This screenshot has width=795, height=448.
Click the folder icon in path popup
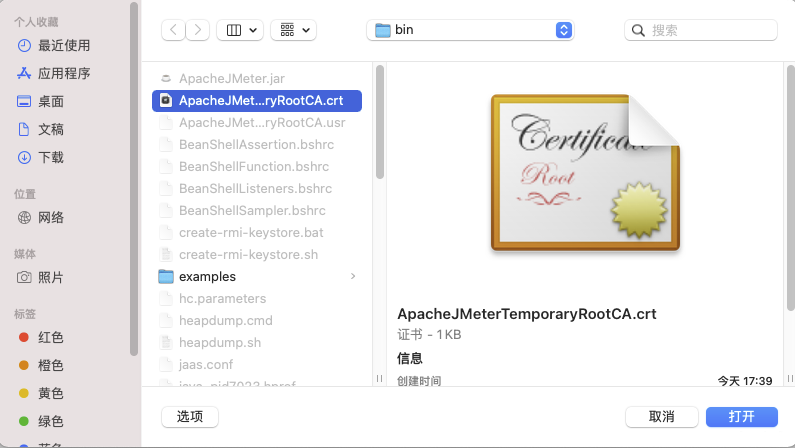383,30
